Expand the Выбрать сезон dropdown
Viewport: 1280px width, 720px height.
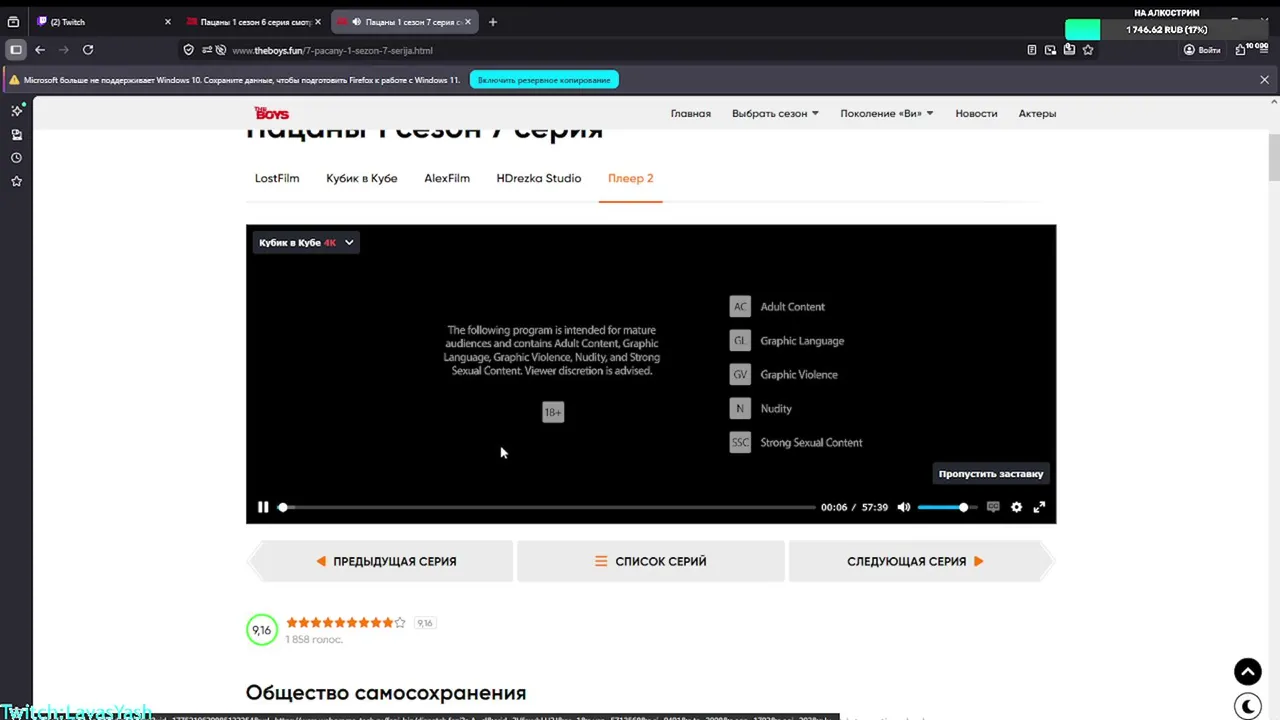tap(775, 113)
